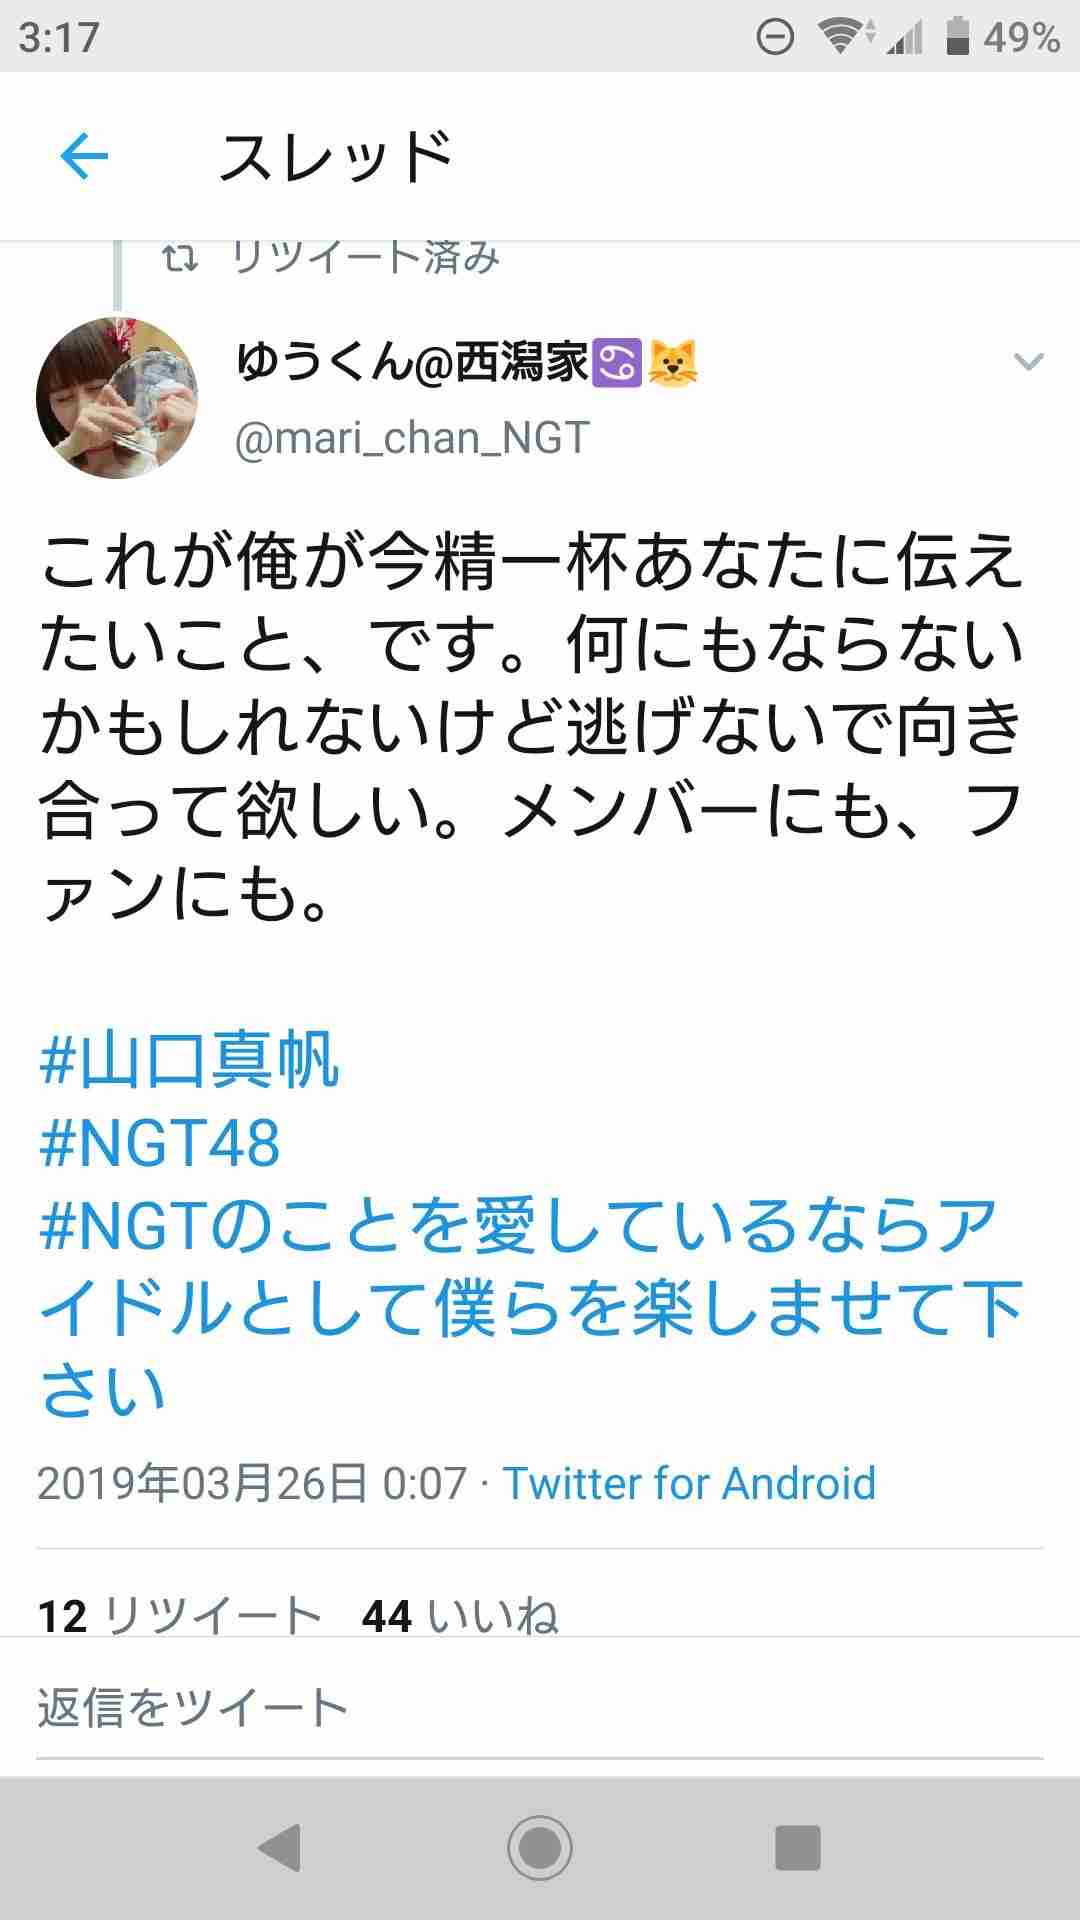Tap the Twitter for Android source link
Image resolution: width=1080 pixels, height=1920 pixels.
[689, 1483]
